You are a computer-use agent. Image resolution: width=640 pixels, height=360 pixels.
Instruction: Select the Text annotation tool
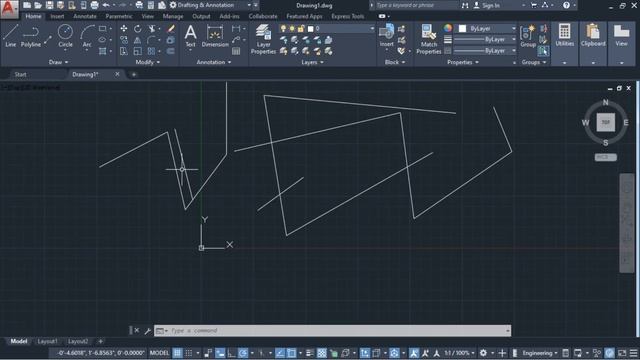point(190,36)
